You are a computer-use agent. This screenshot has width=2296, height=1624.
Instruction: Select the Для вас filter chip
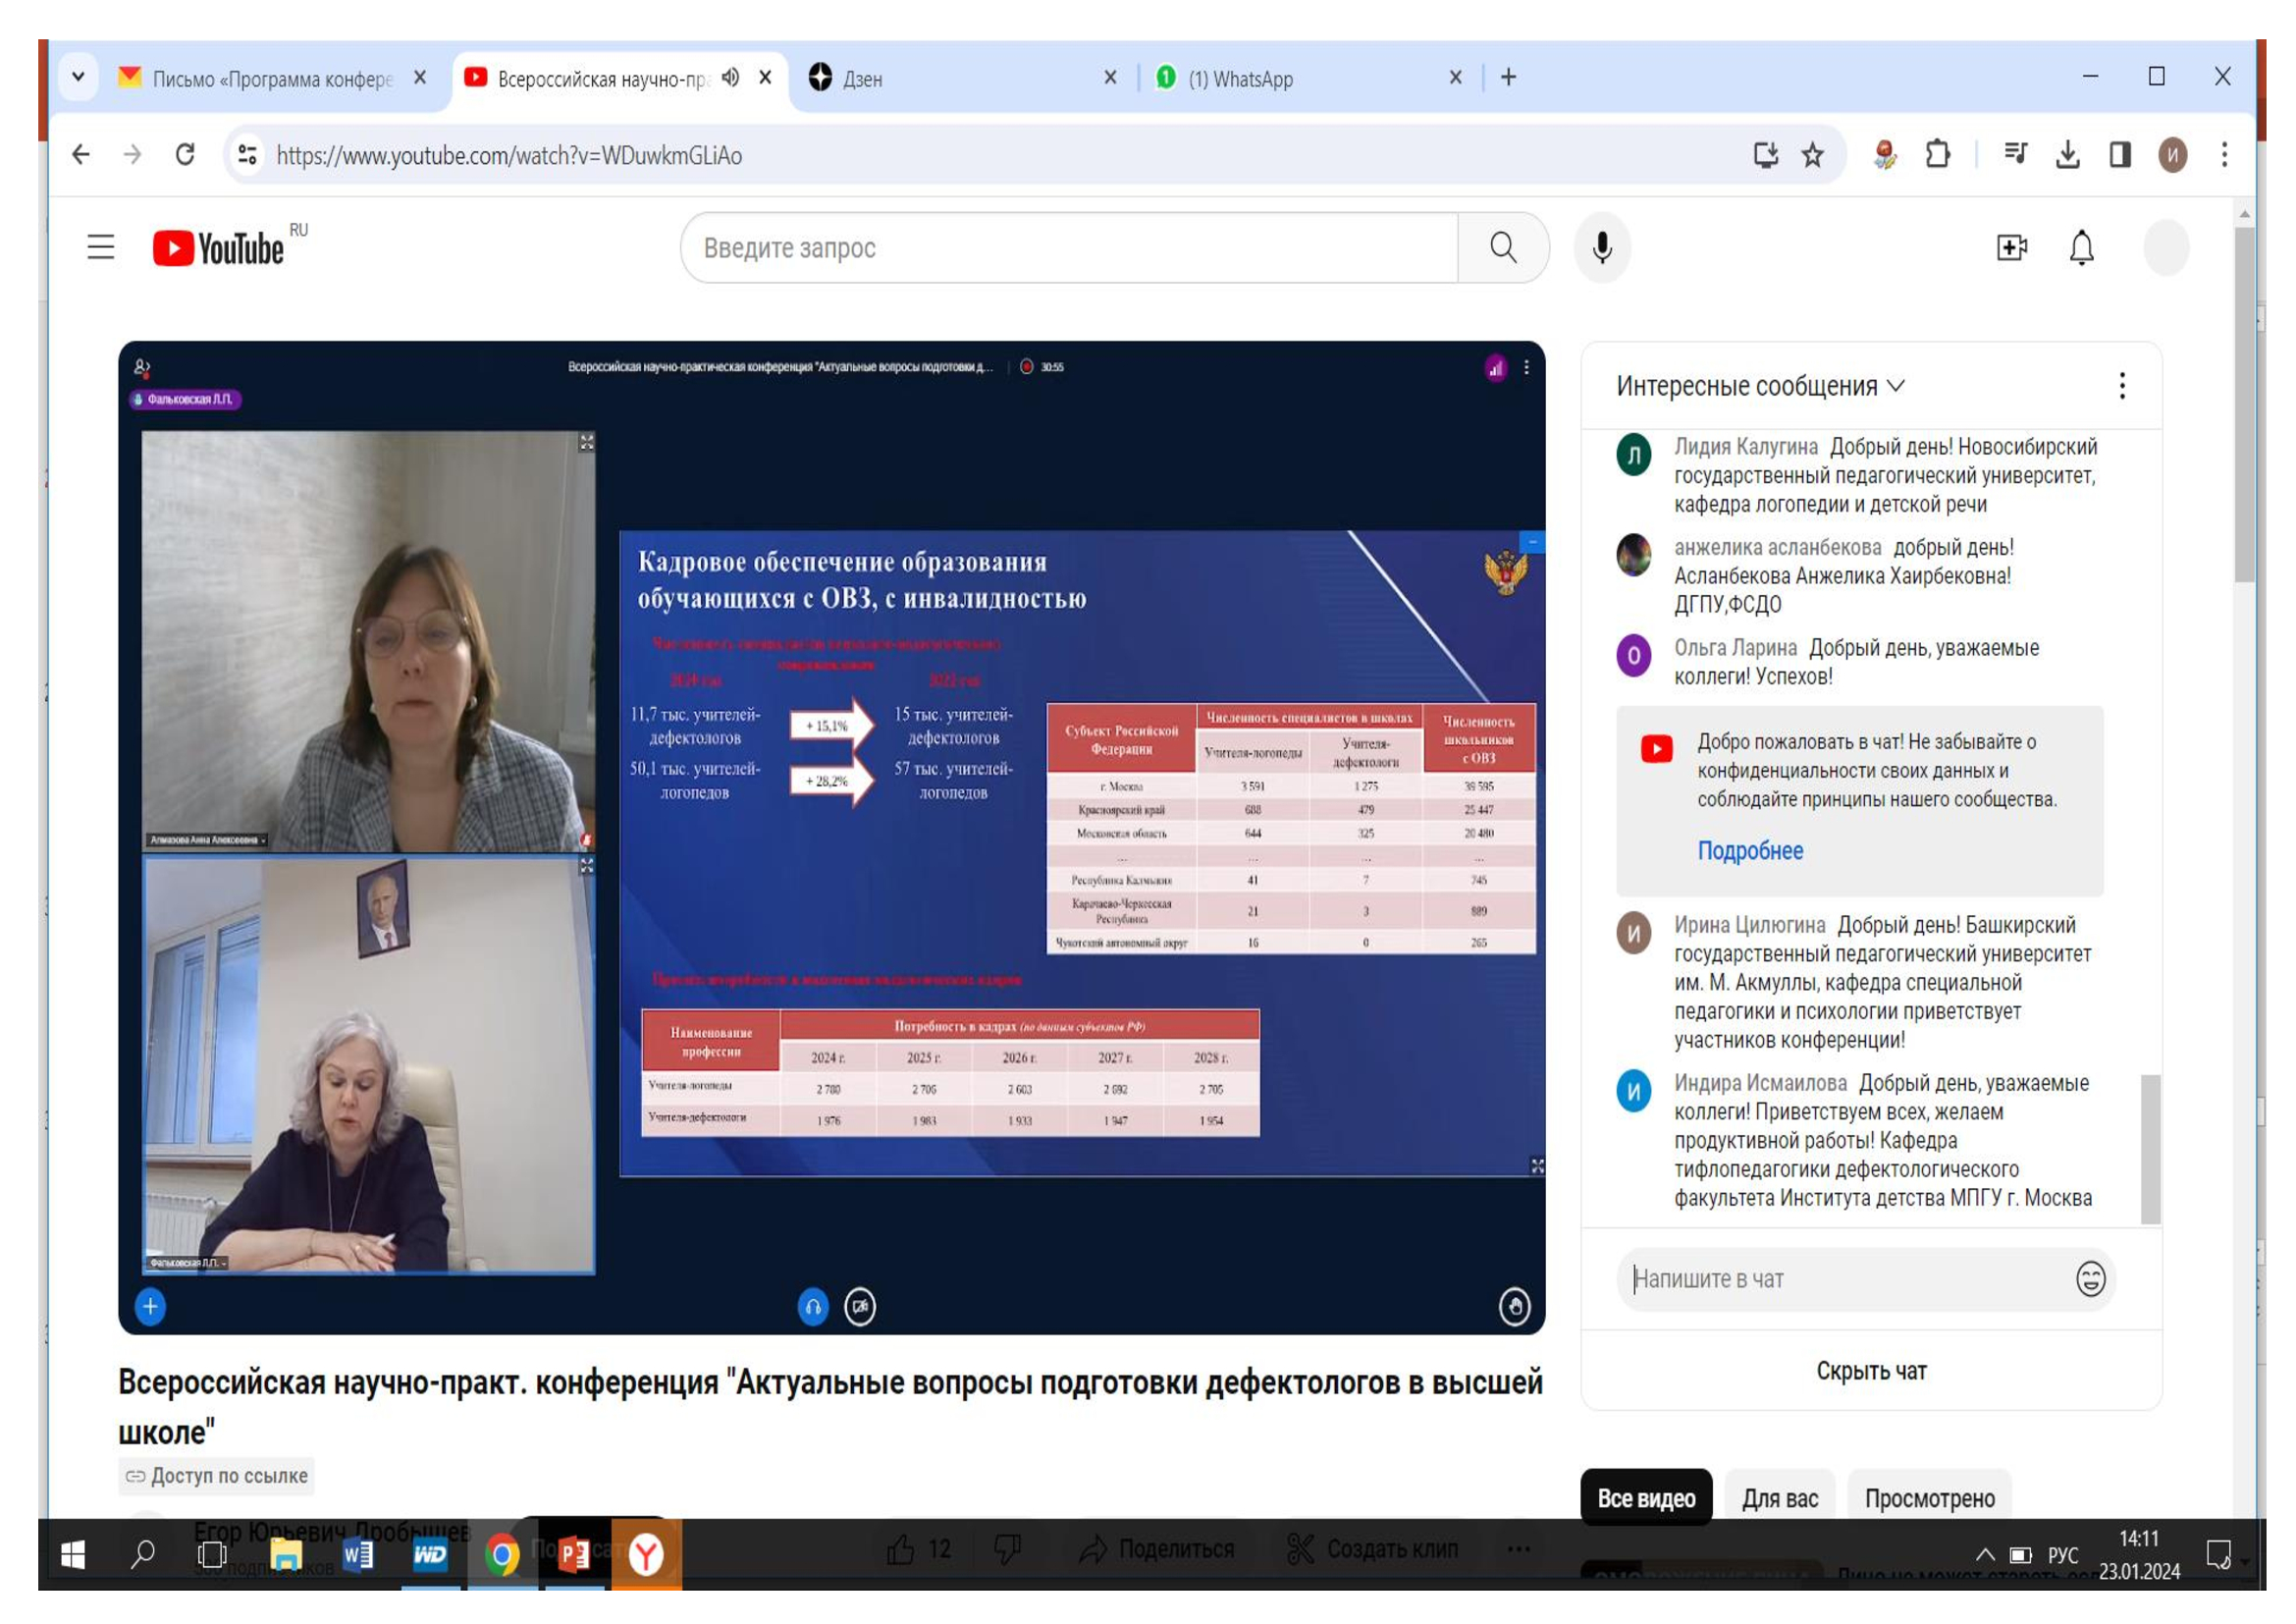1779,1498
